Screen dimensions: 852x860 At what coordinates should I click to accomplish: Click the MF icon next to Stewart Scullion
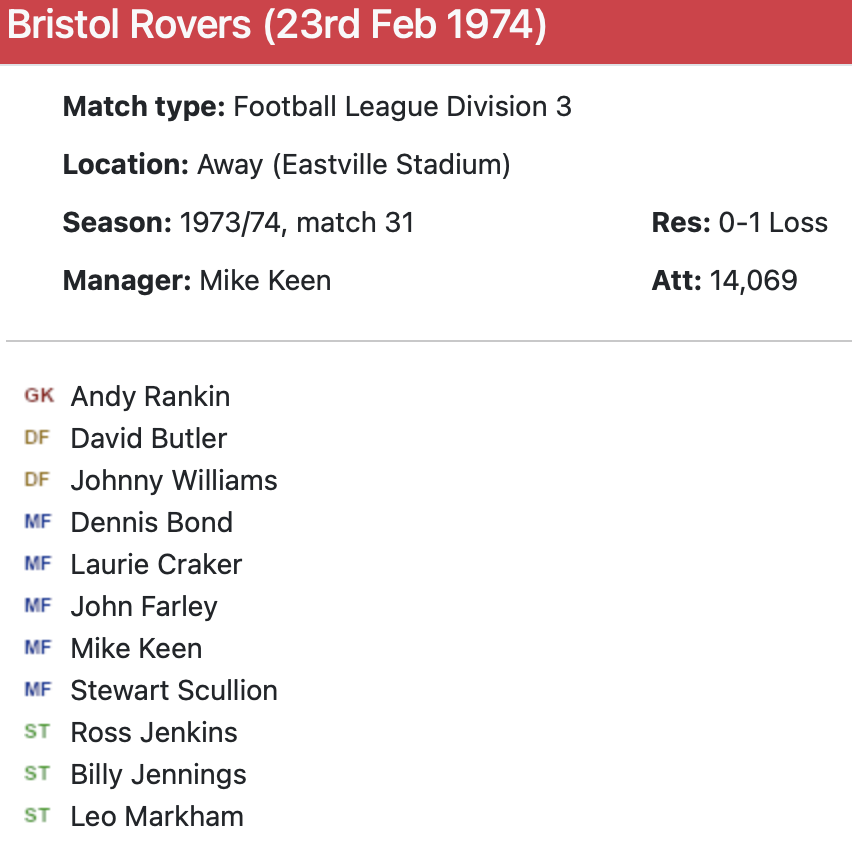[x=37, y=690]
